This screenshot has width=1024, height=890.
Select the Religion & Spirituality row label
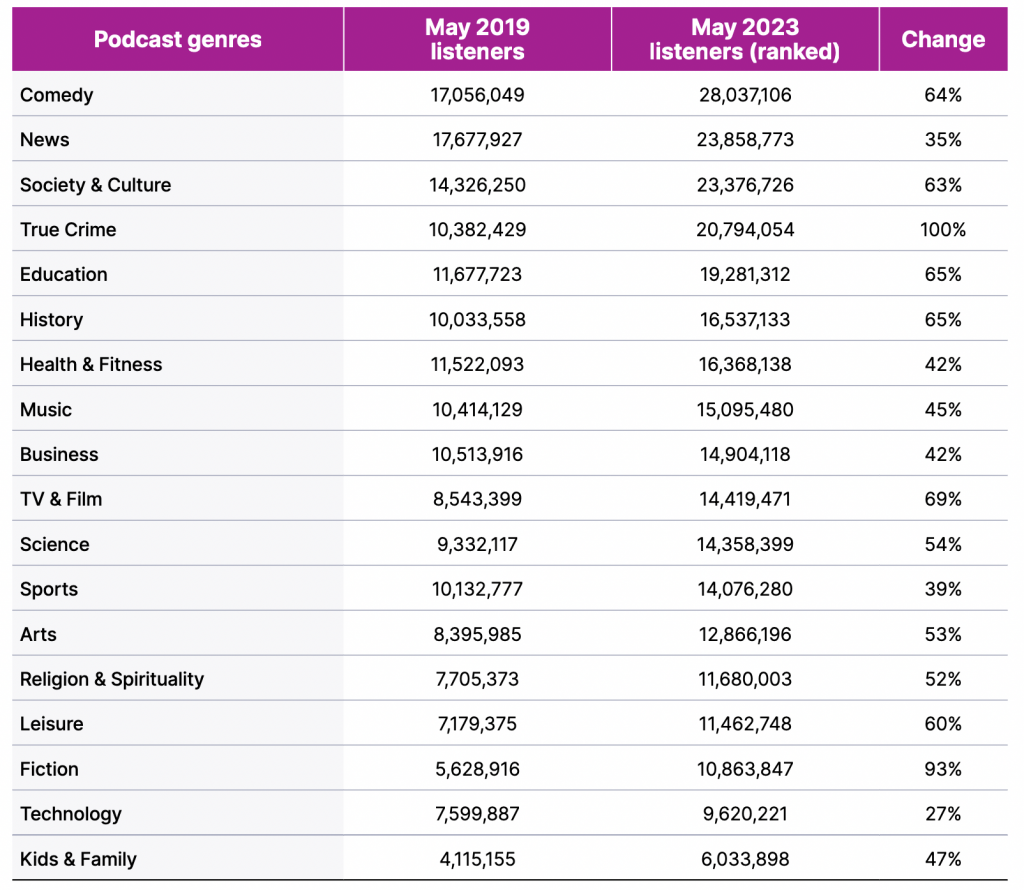pyautogui.click(x=112, y=680)
